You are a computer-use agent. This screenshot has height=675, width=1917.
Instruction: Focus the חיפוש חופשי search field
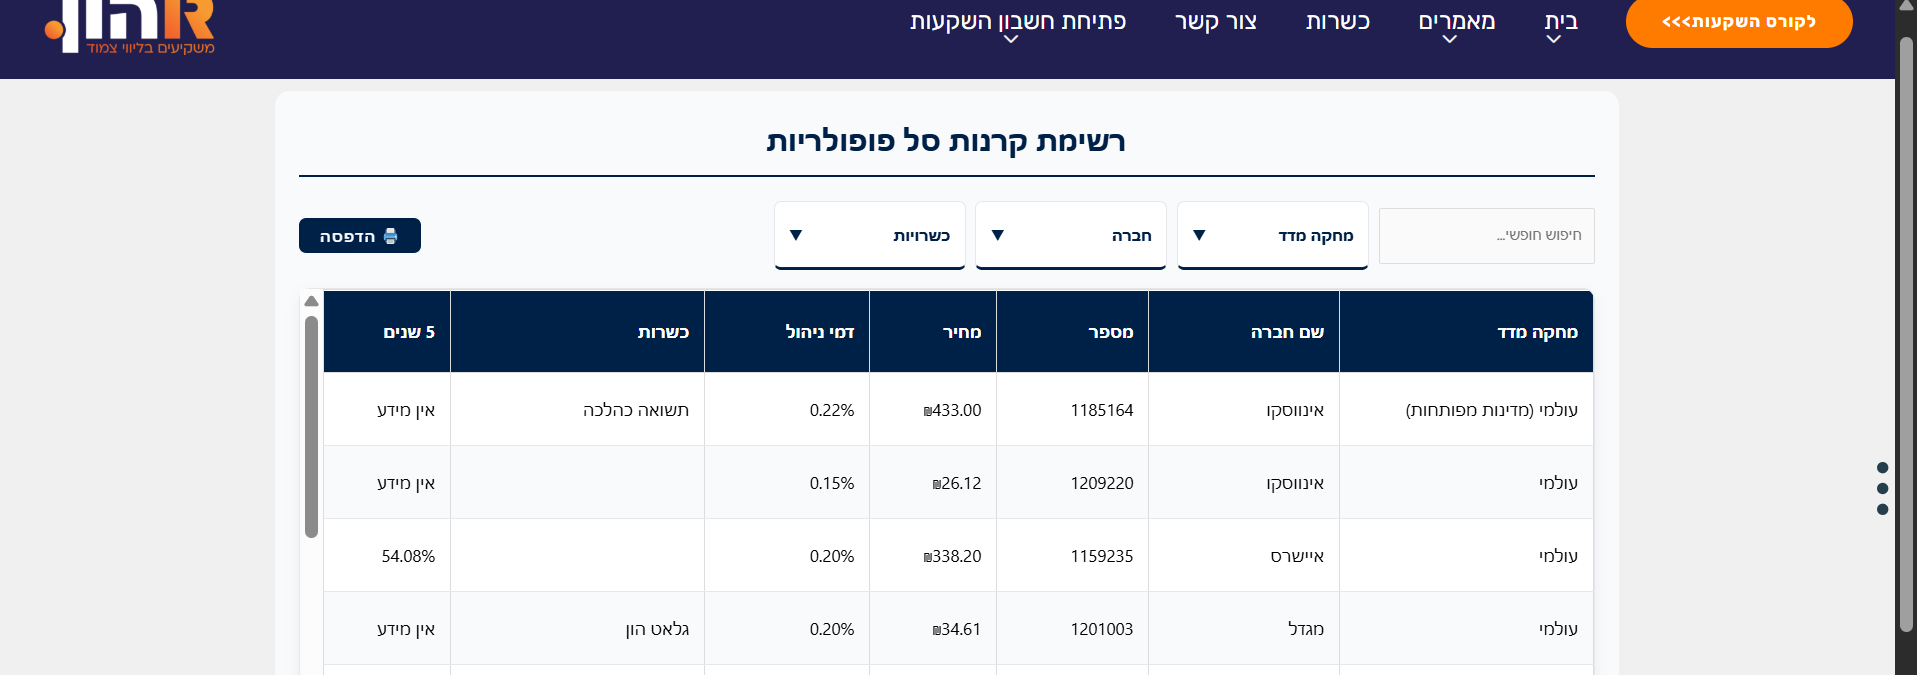click(1486, 236)
